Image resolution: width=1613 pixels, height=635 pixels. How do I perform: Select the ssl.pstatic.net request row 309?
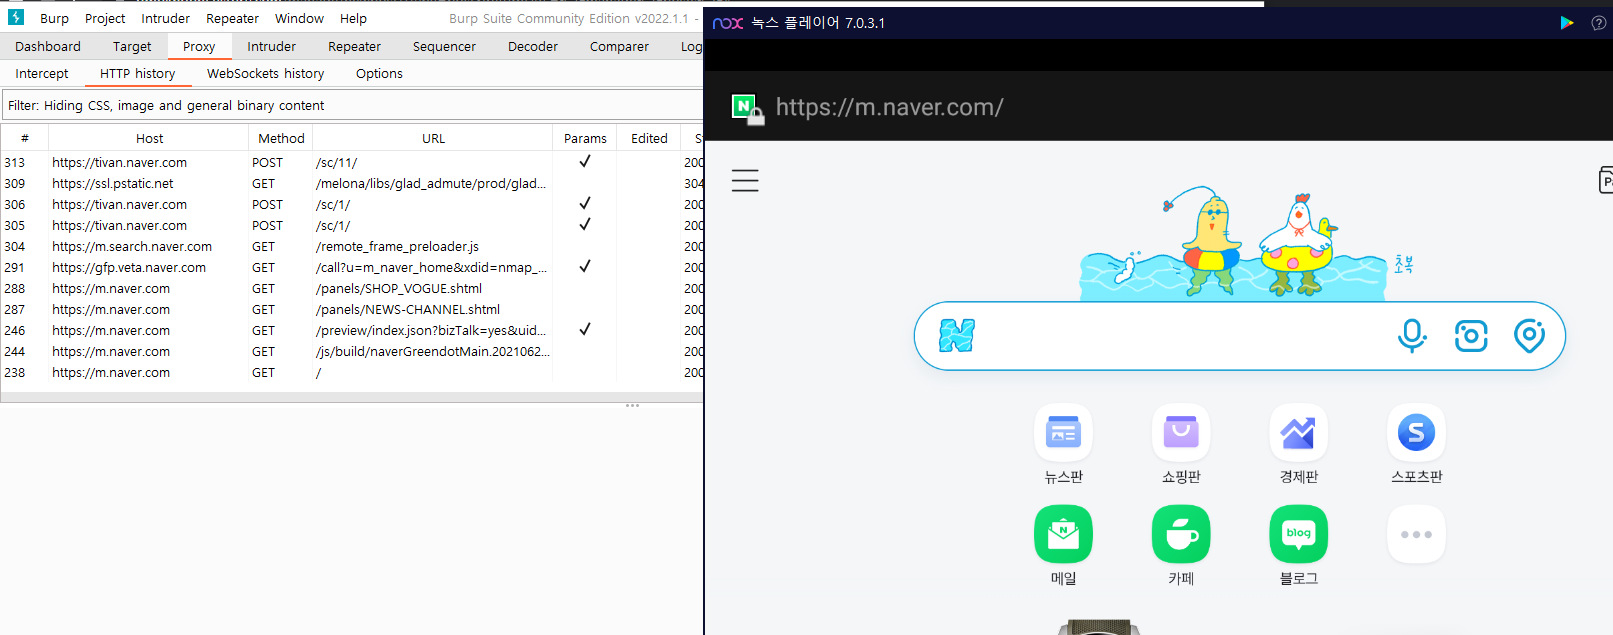click(x=352, y=183)
